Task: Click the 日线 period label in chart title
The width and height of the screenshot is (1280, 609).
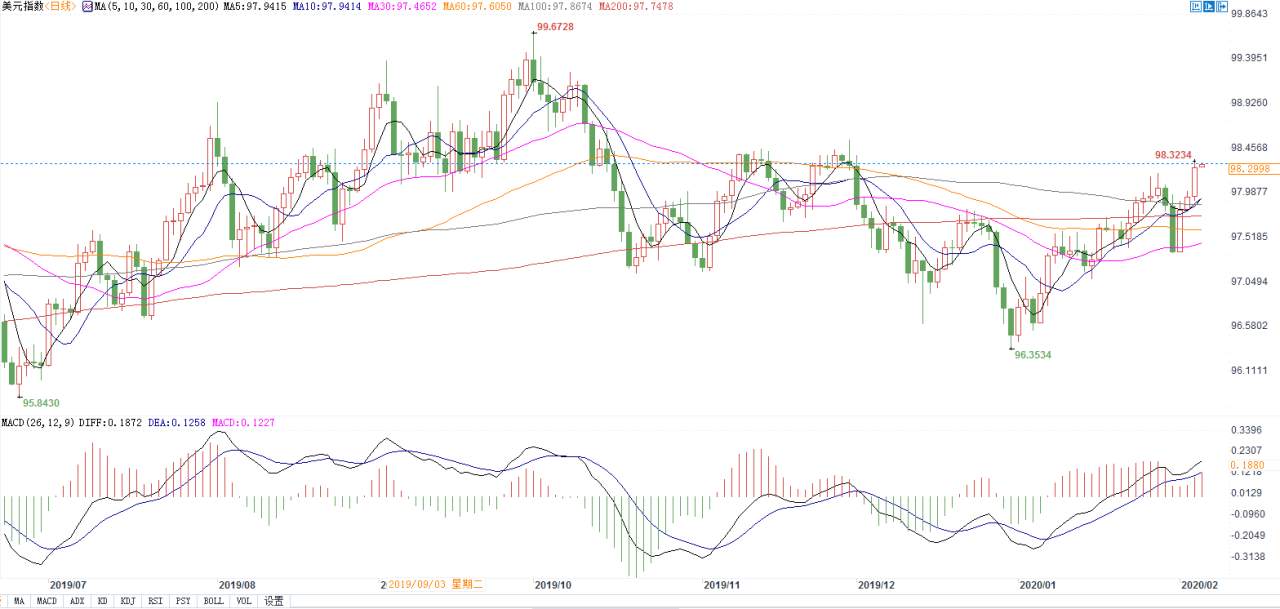Action: (x=61, y=7)
